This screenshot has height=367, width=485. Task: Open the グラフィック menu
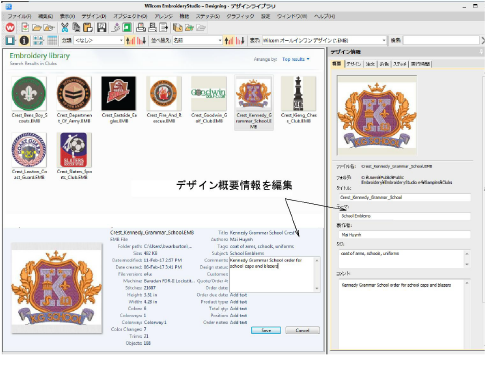[x=240, y=16]
